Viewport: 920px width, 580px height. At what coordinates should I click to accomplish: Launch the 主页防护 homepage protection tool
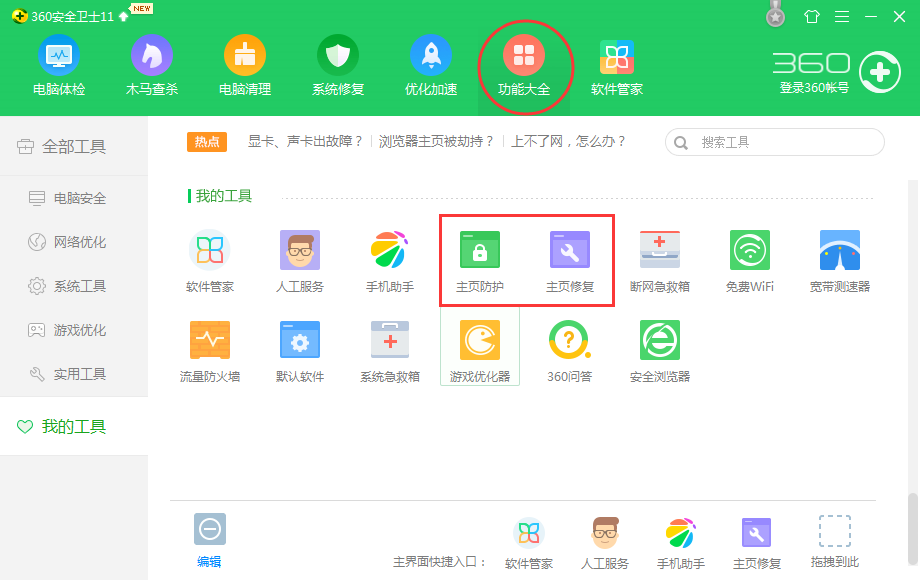click(x=480, y=258)
